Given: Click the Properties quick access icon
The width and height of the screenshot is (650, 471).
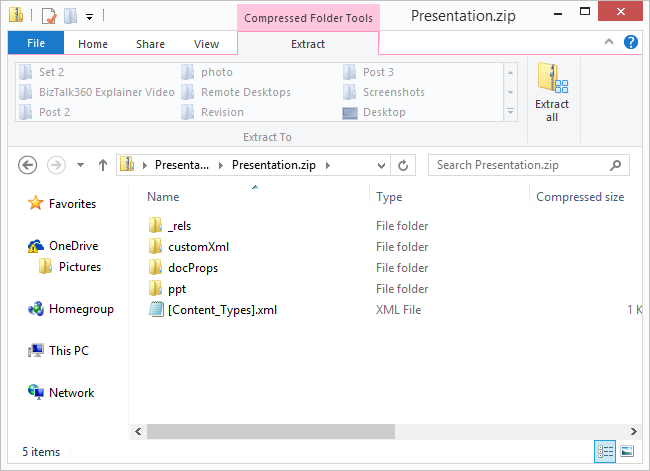Looking at the screenshot, I should point(49,16).
